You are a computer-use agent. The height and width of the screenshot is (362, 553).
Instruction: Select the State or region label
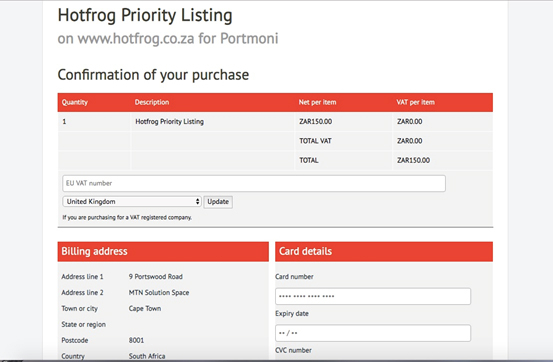coord(83,325)
